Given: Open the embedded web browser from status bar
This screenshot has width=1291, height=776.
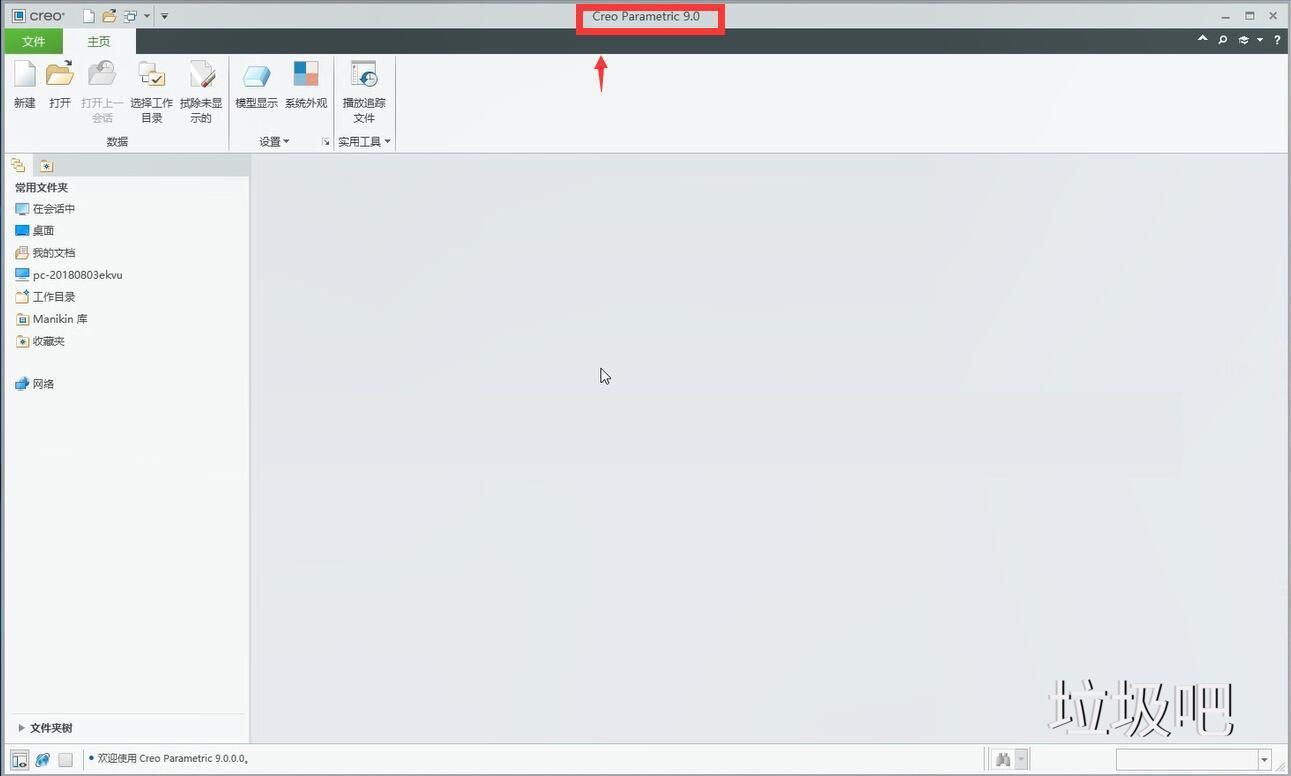Looking at the screenshot, I should (42, 760).
